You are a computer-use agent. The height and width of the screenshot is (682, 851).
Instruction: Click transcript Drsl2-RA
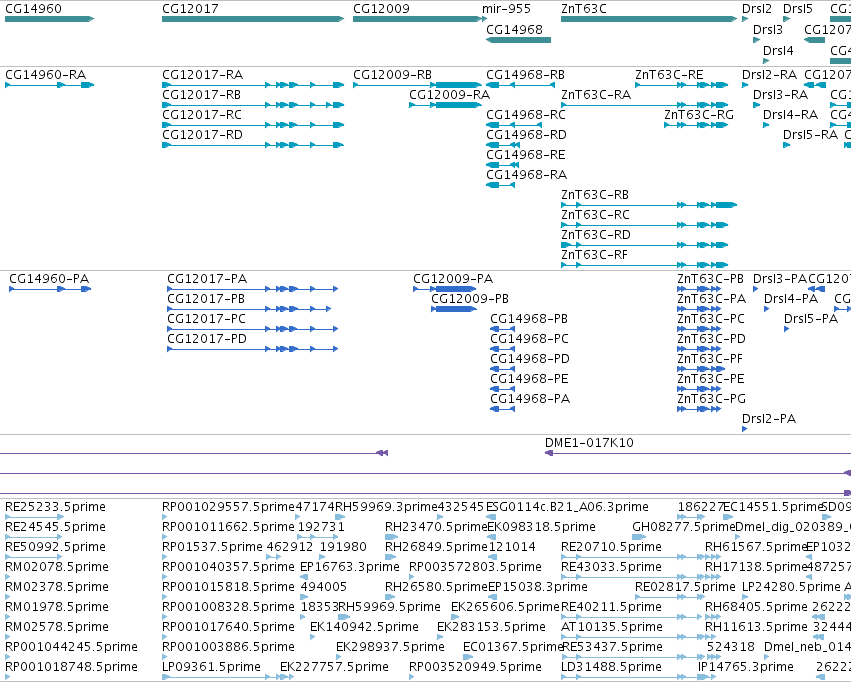pyautogui.click(x=770, y=74)
